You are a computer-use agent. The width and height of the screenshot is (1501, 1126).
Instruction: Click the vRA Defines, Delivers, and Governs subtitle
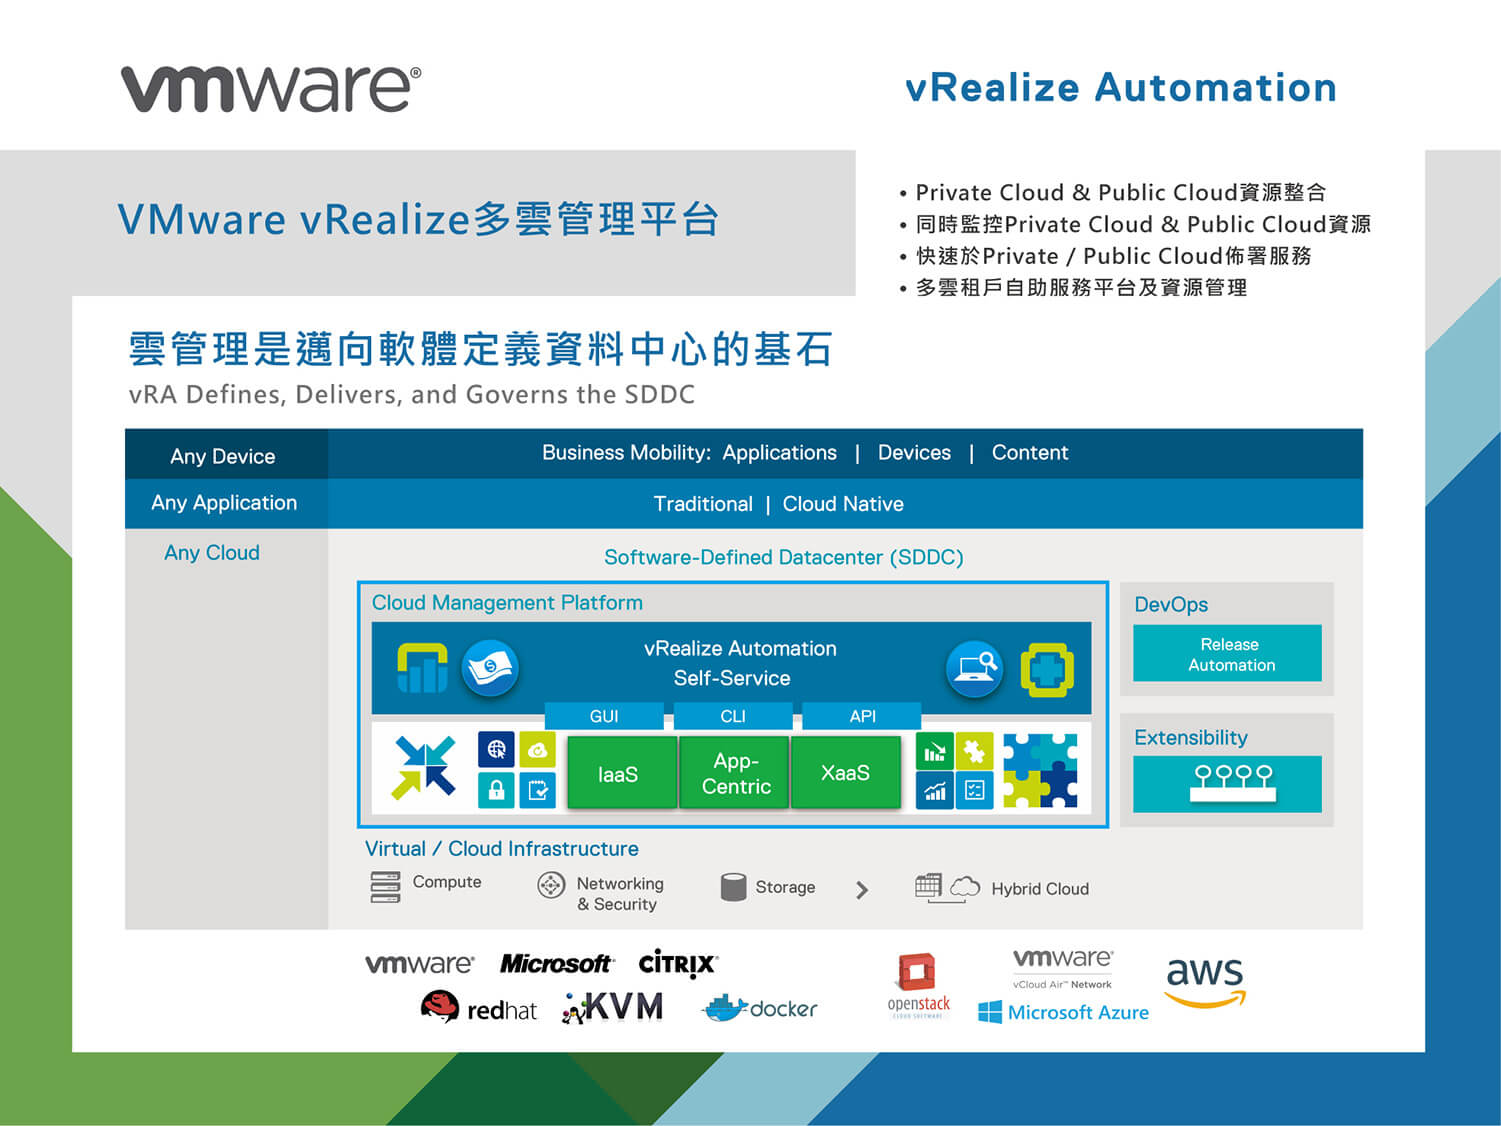tap(412, 395)
